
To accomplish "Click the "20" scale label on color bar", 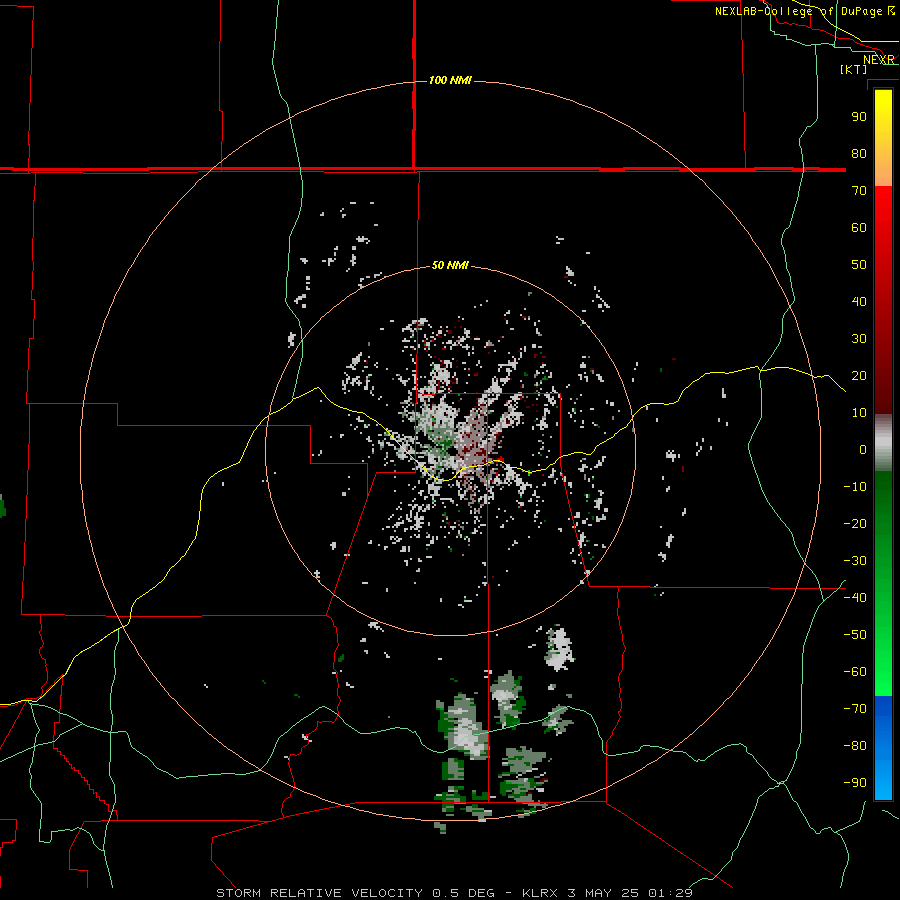I will point(859,375).
